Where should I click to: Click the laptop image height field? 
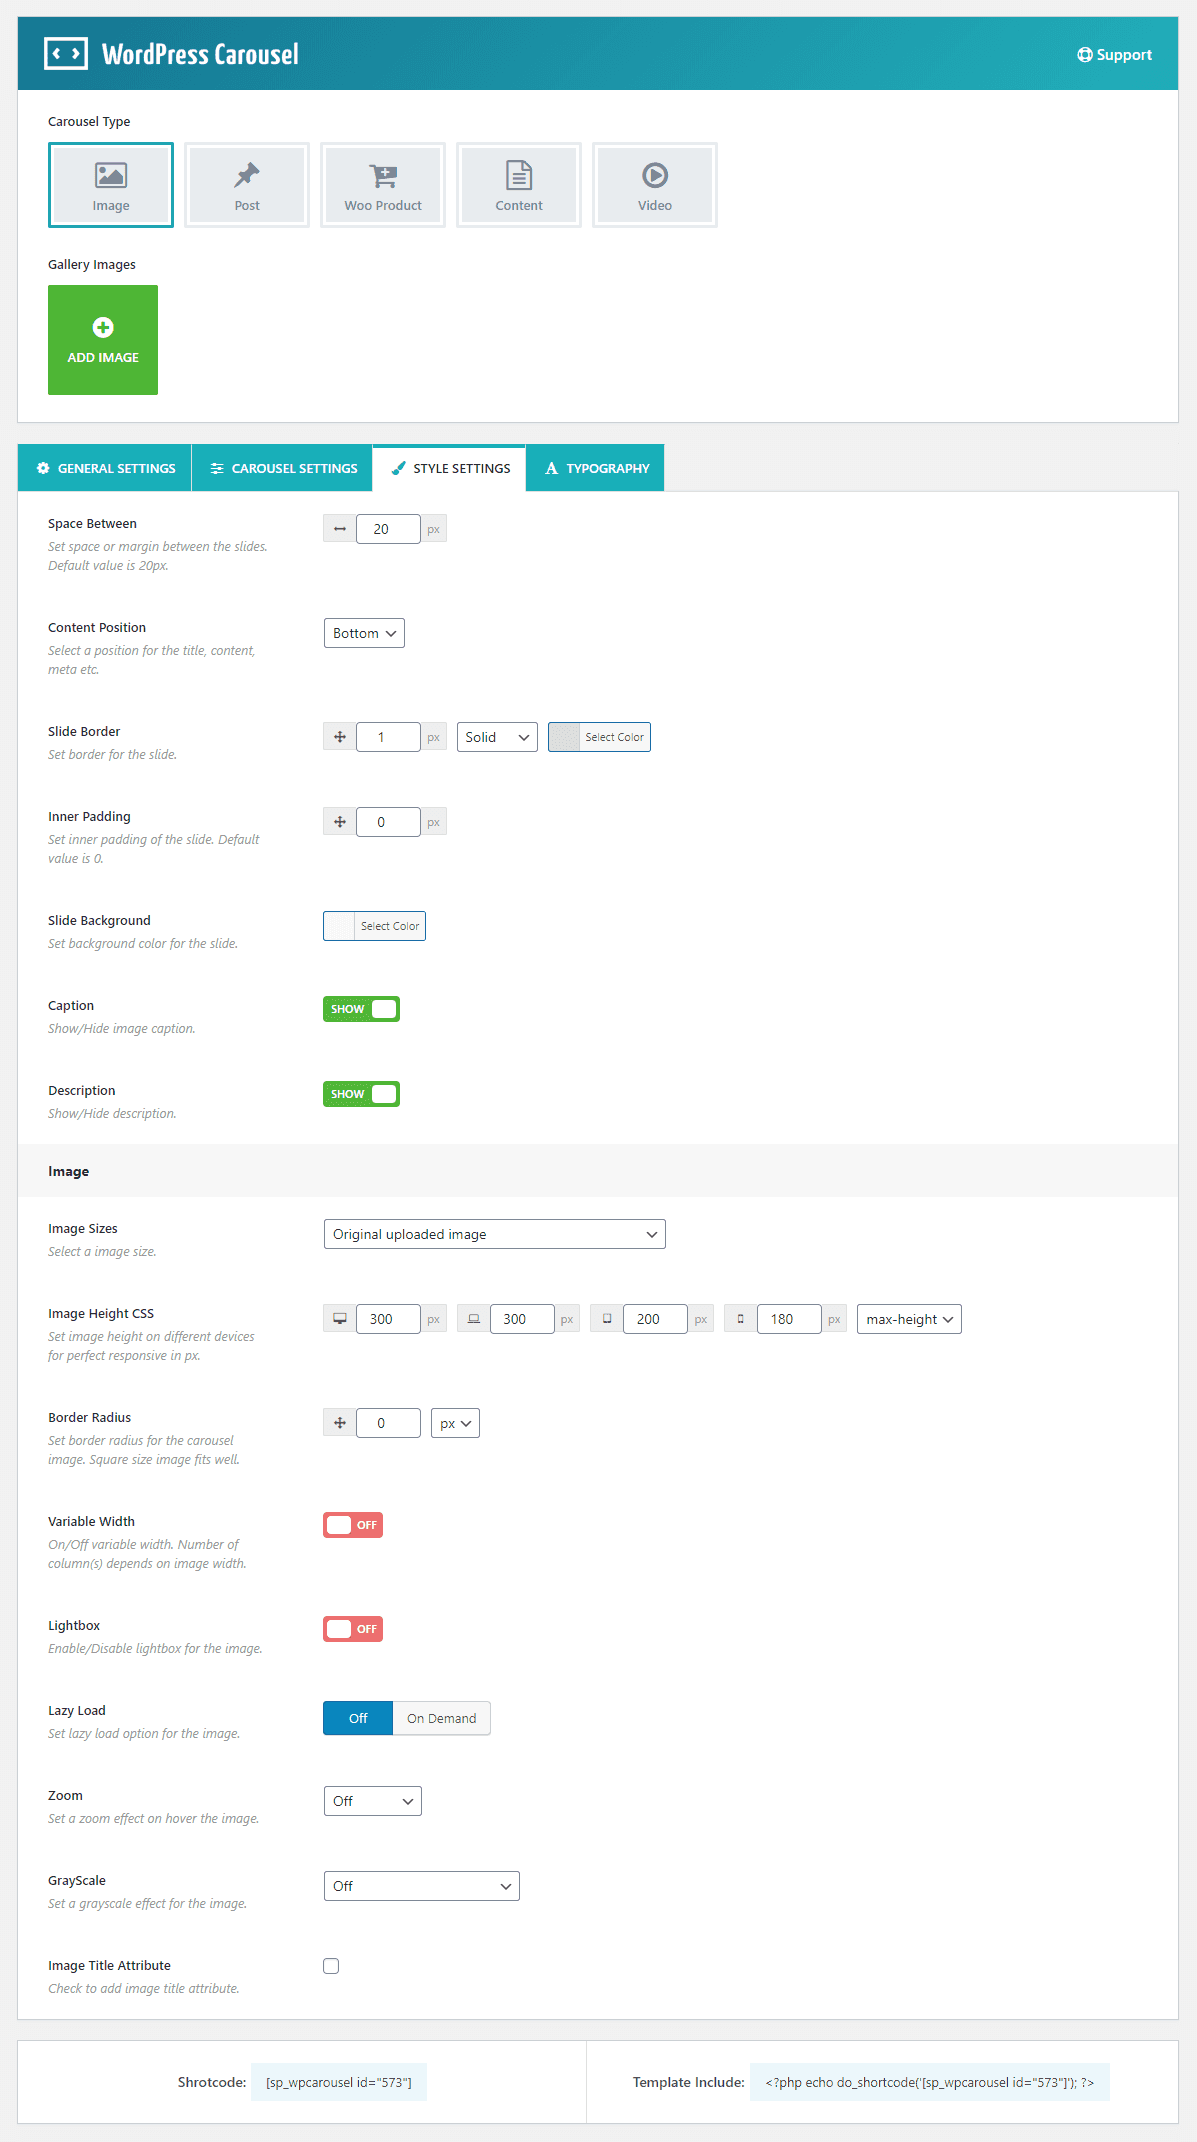tap(522, 1319)
